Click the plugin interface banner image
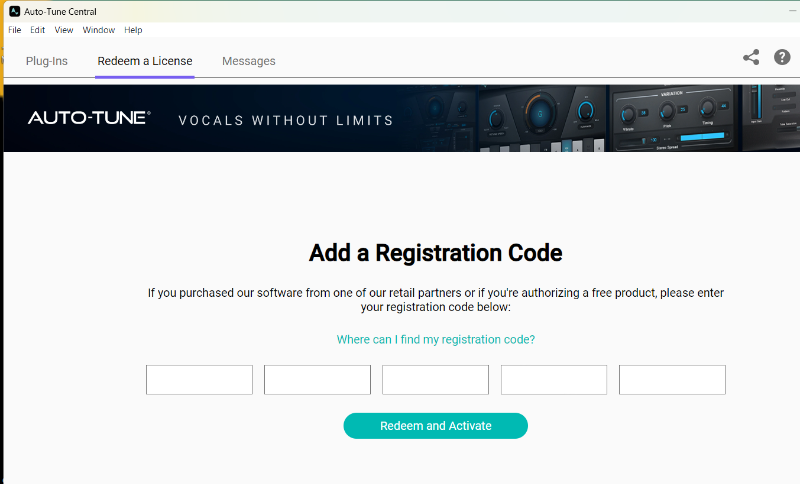This screenshot has width=800, height=484. (600, 118)
